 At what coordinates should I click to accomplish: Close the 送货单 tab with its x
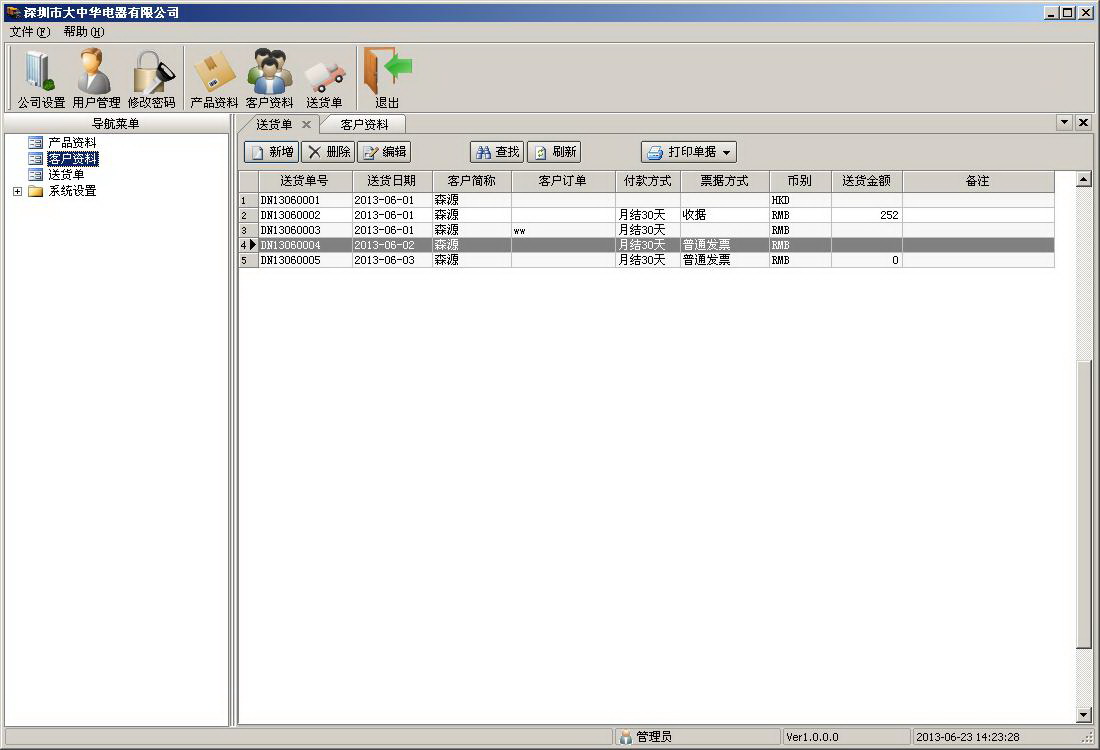tap(307, 124)
